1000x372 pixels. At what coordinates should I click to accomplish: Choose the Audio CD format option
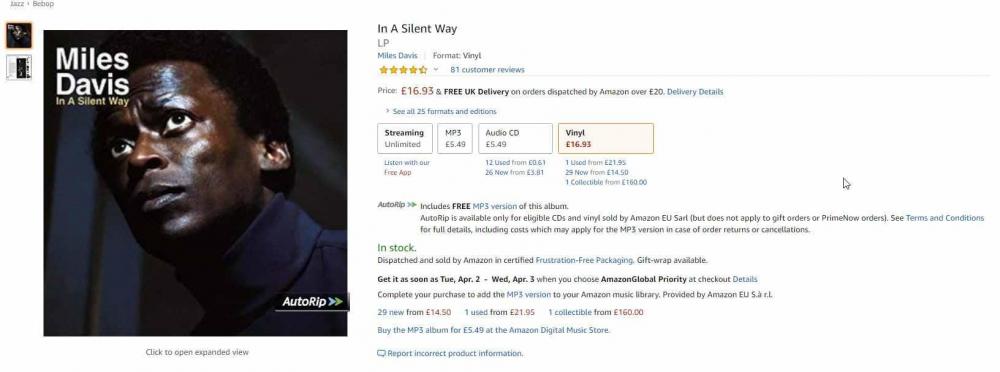coord(515,138)
